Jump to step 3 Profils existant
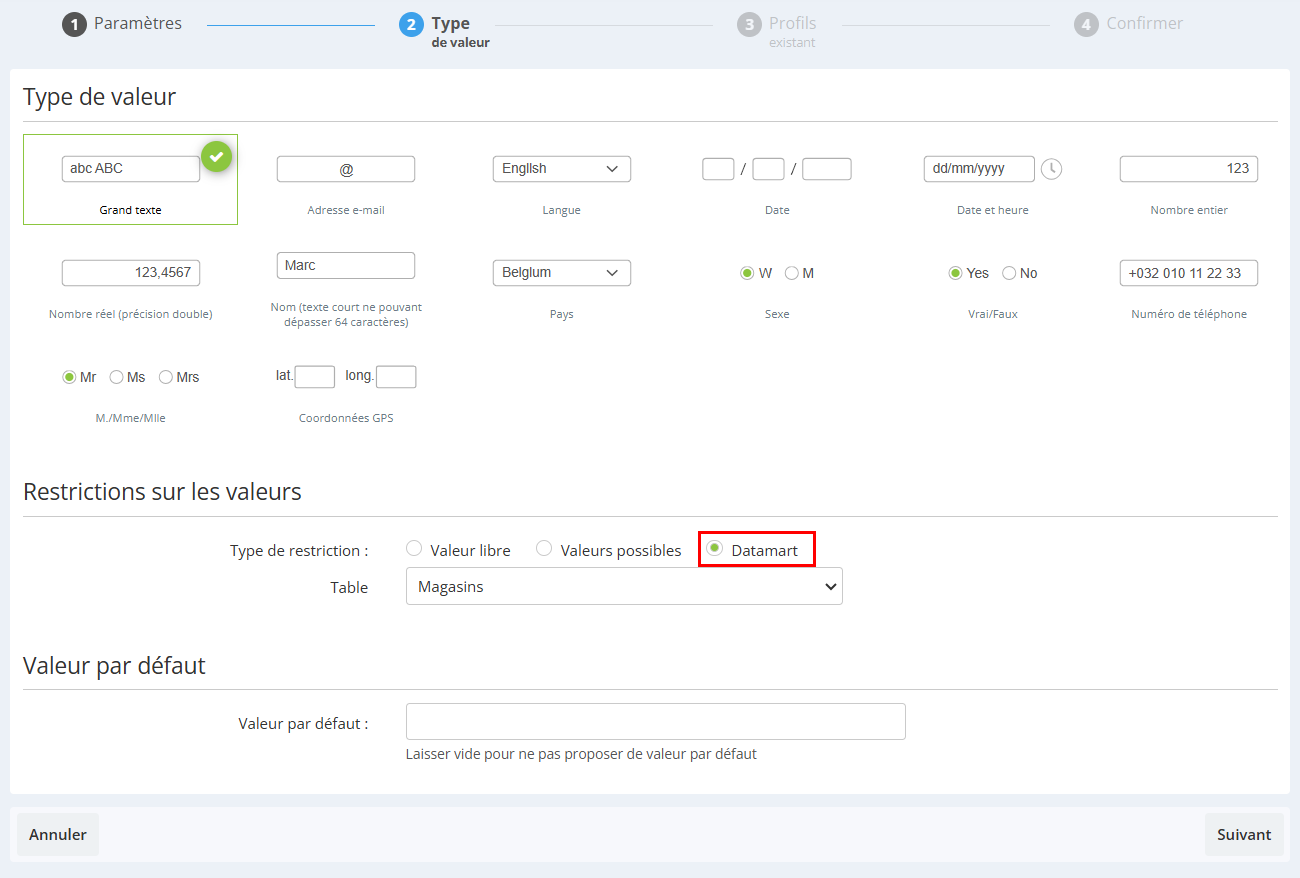Screen dimensions: 1300x878 pos(777,31)
